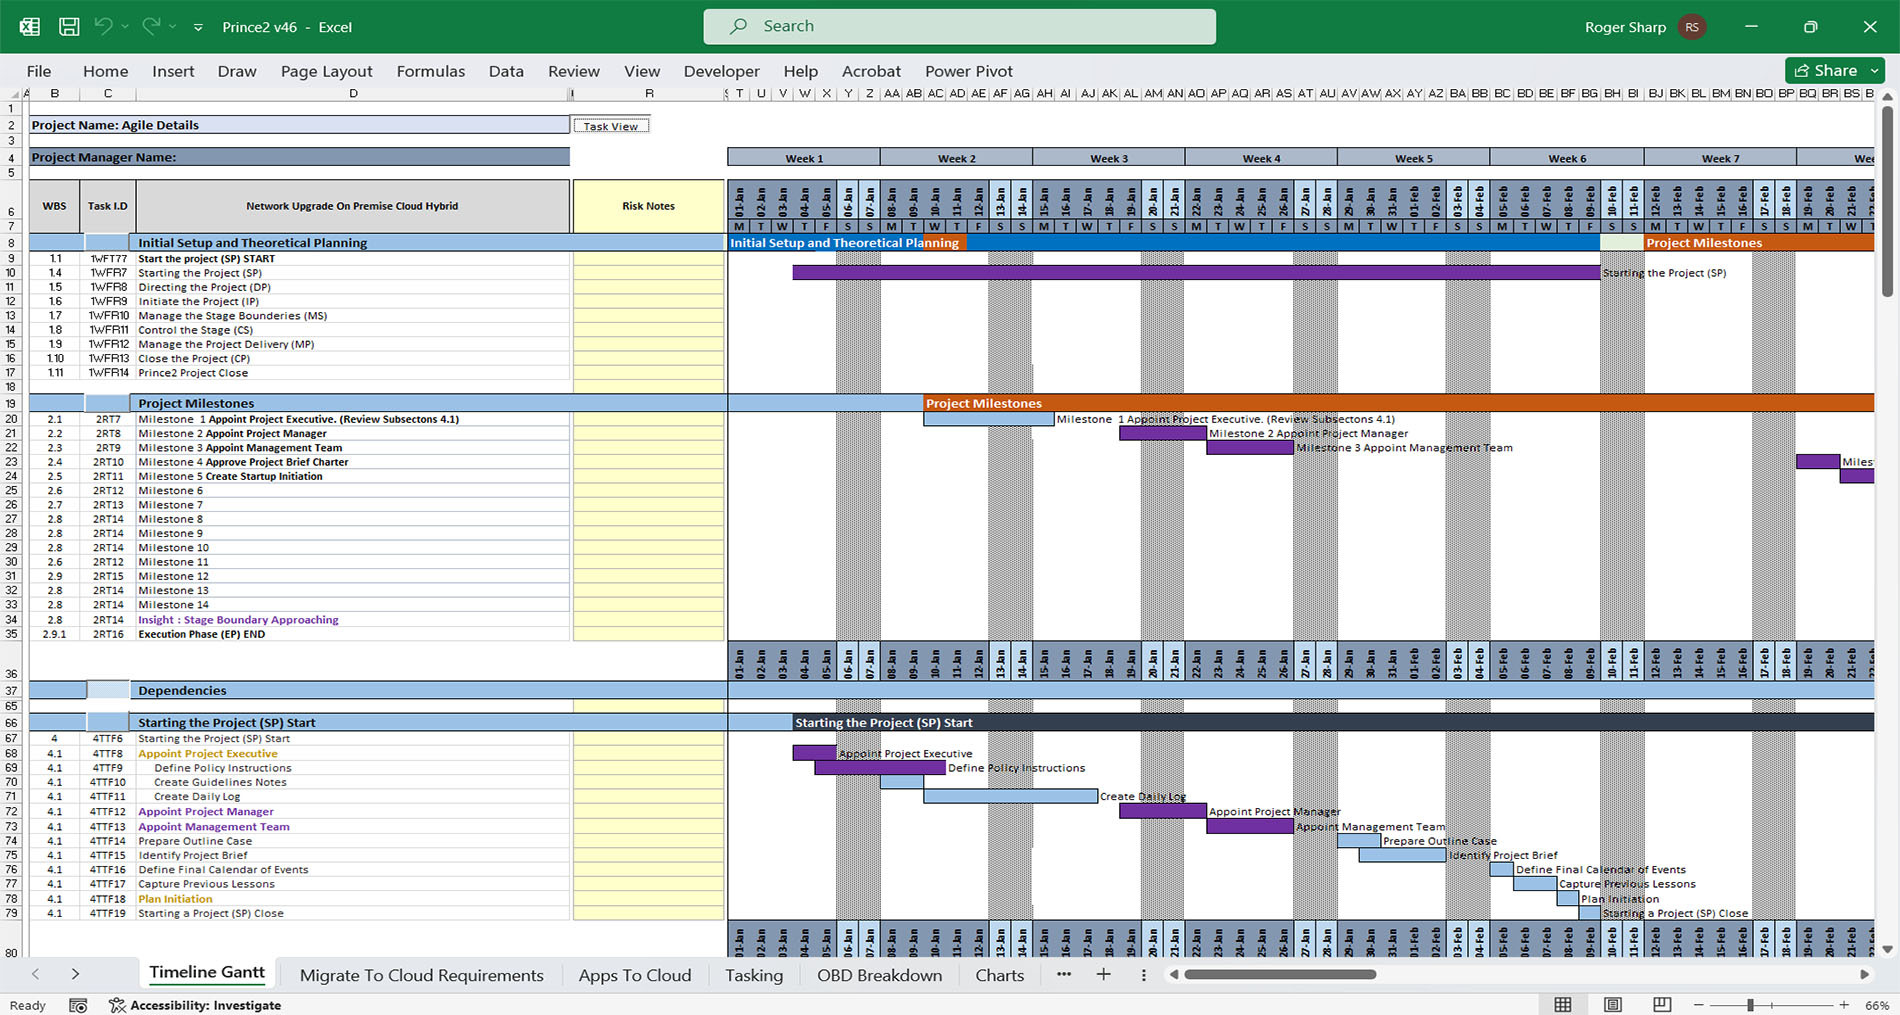
Task: Open the Developer ribbon tab
Action: (722, 71)
